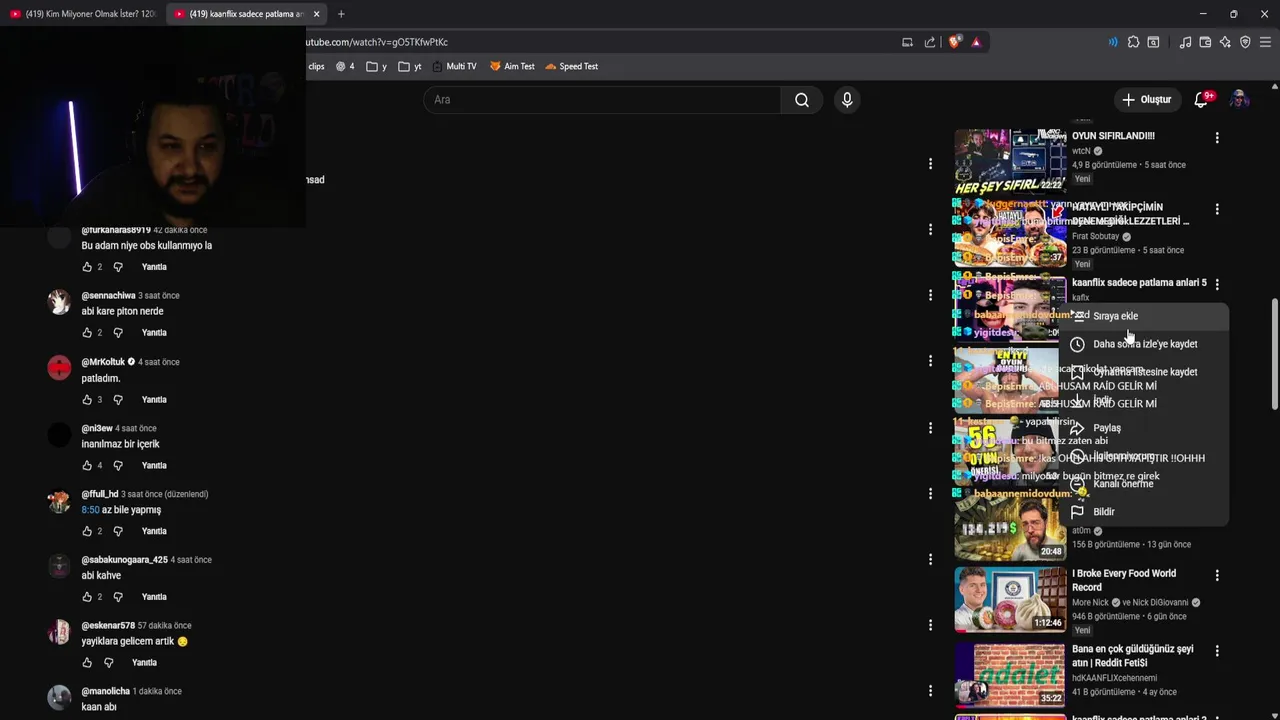Dislike @nl3ew's comment

coord(118,465)
